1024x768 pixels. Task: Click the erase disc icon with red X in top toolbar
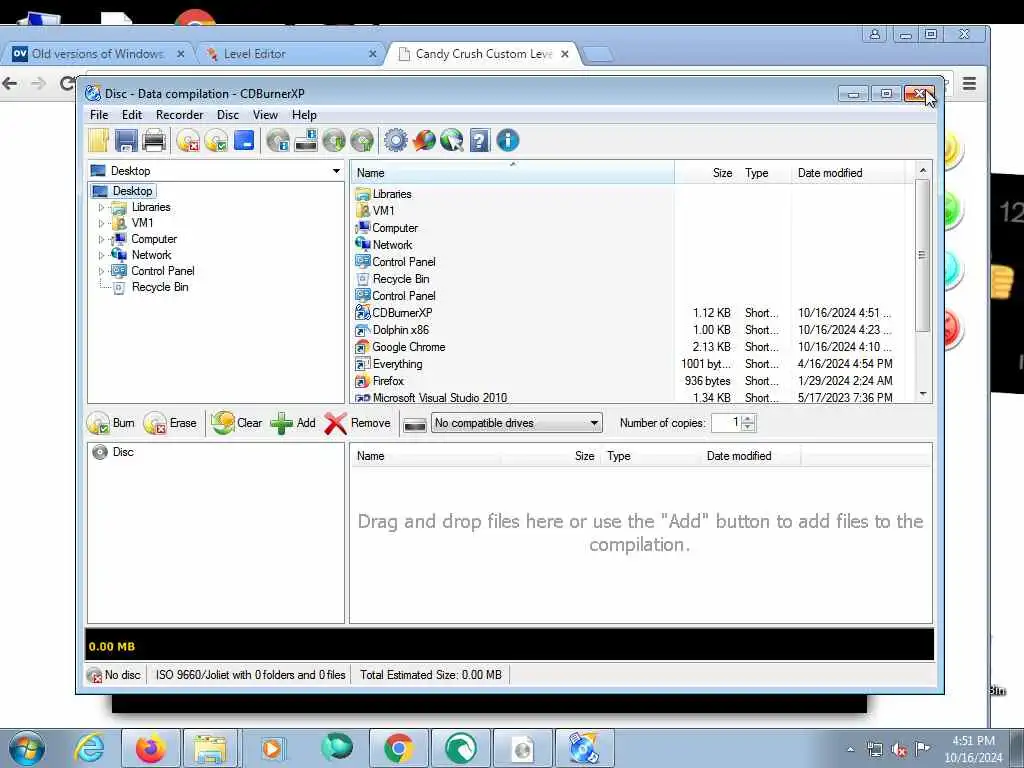tap(188, 140)
